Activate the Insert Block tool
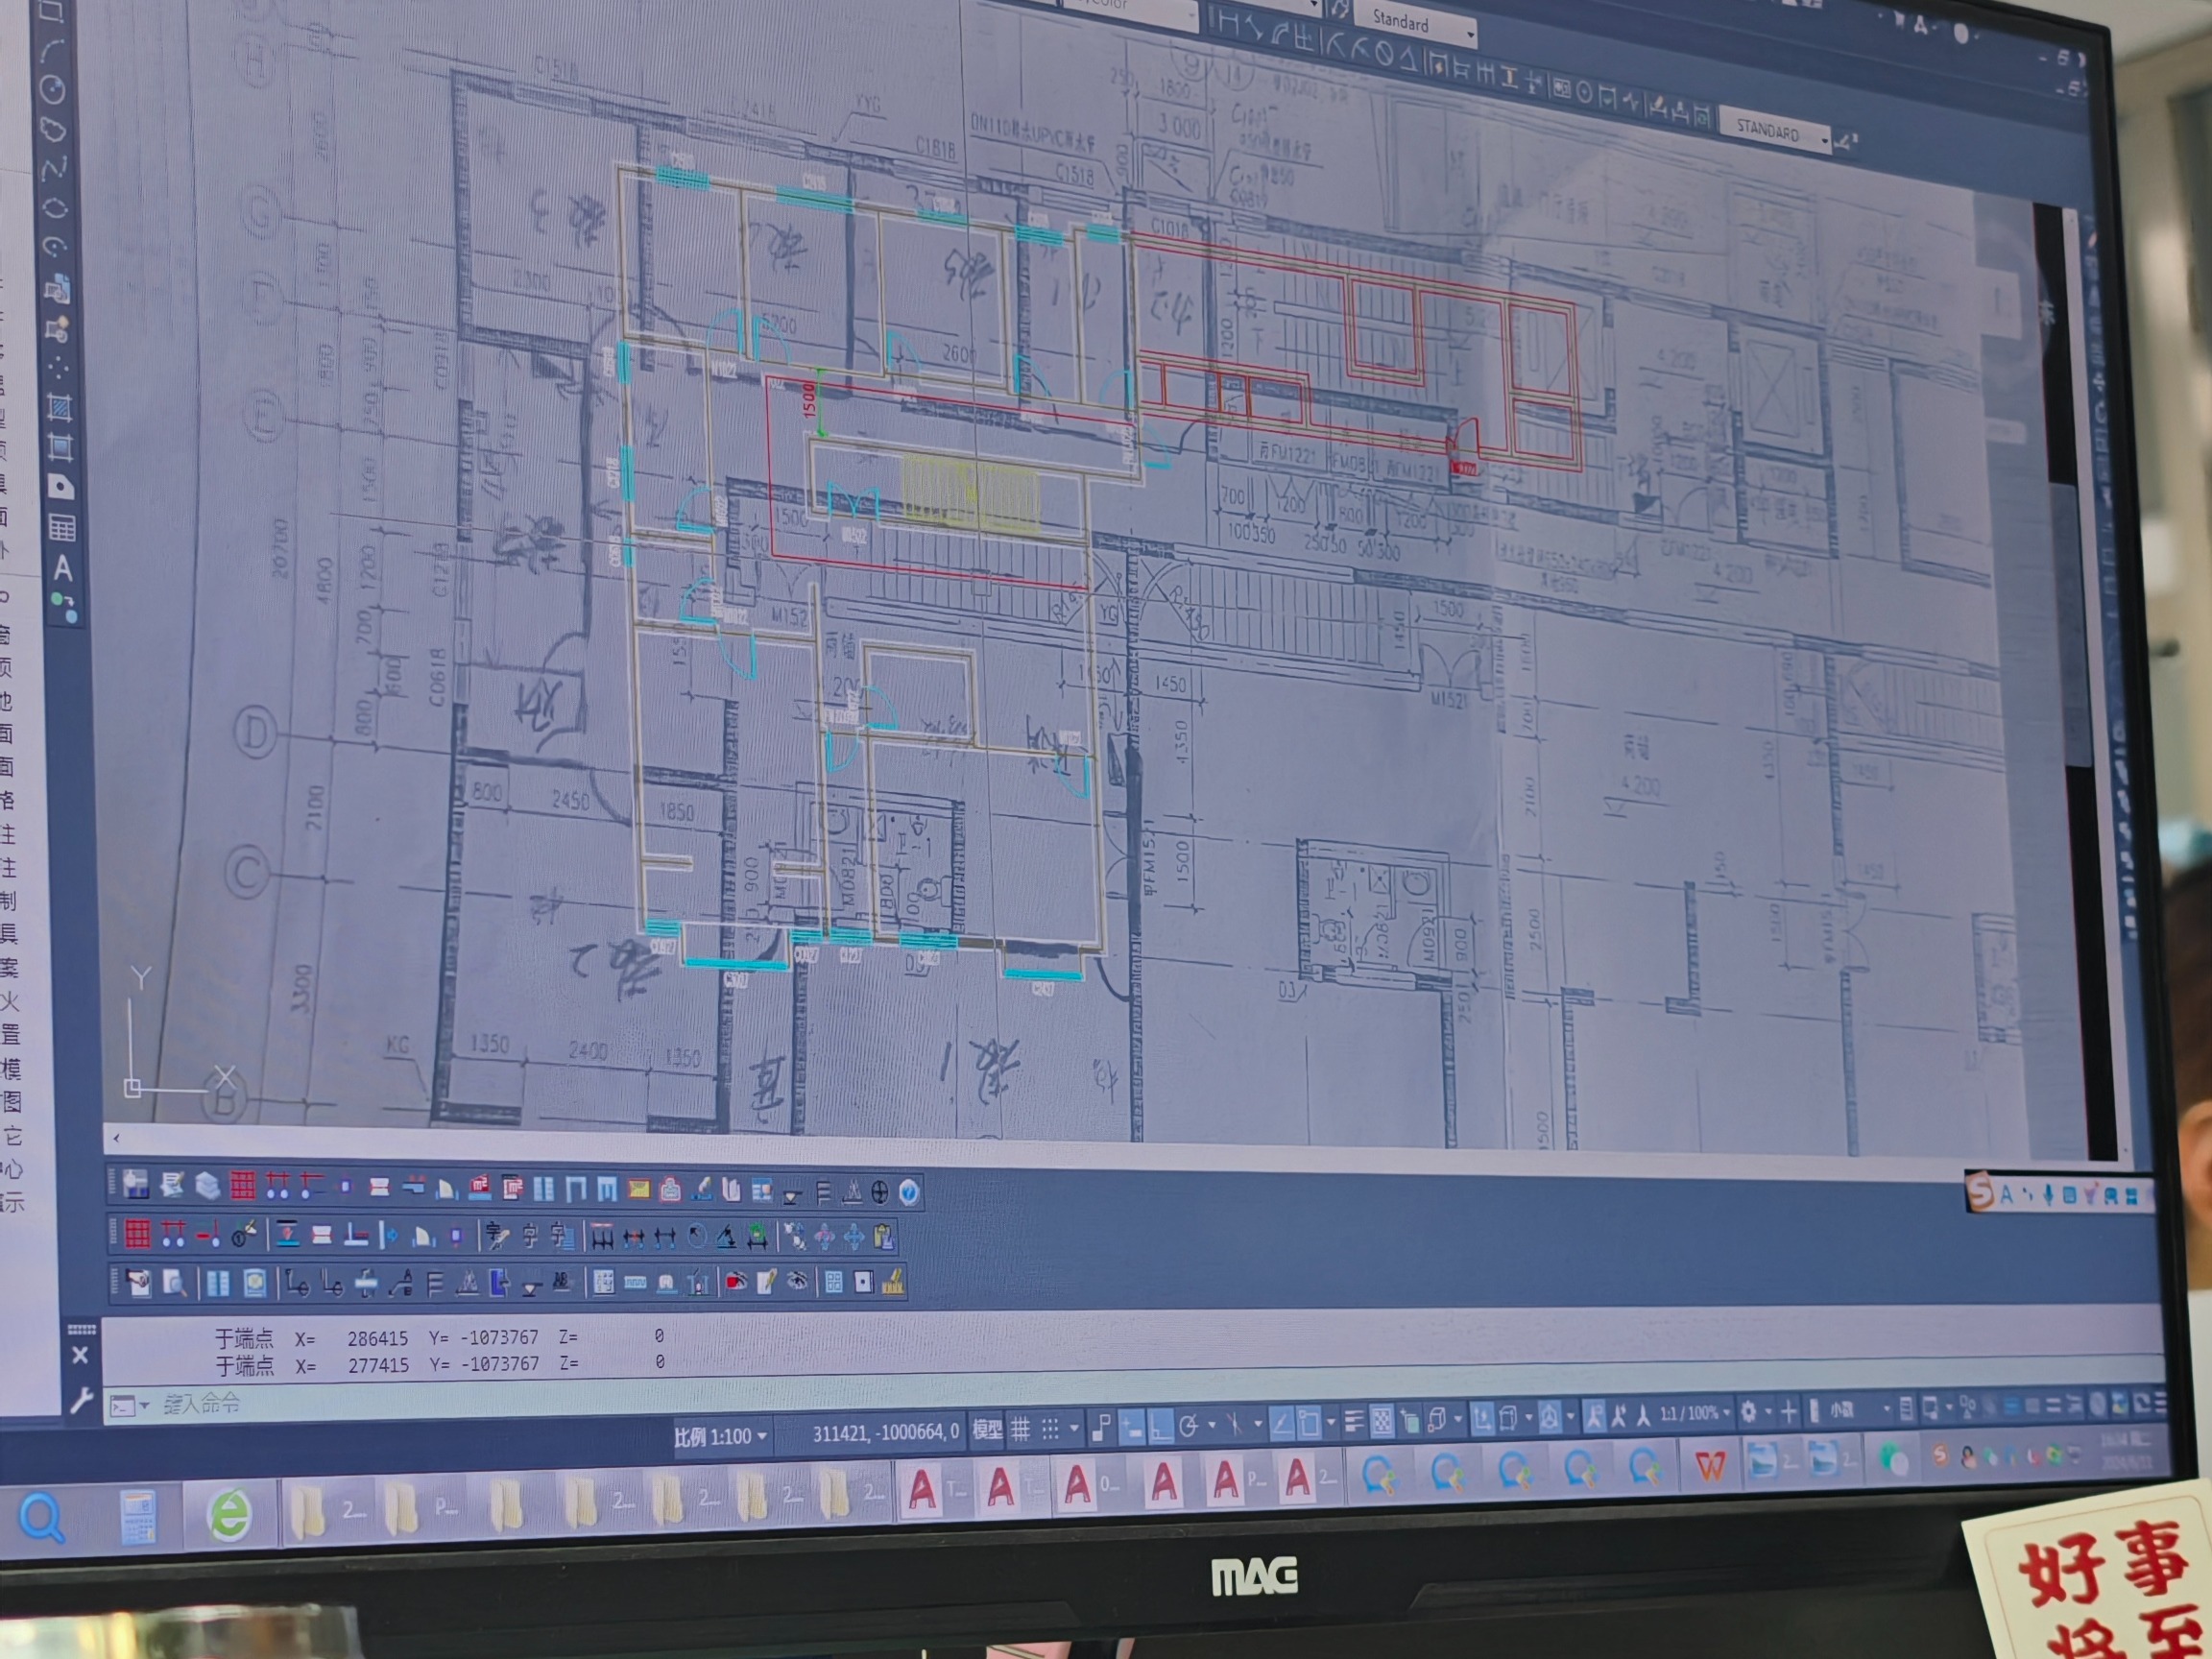 coord(57,289)
